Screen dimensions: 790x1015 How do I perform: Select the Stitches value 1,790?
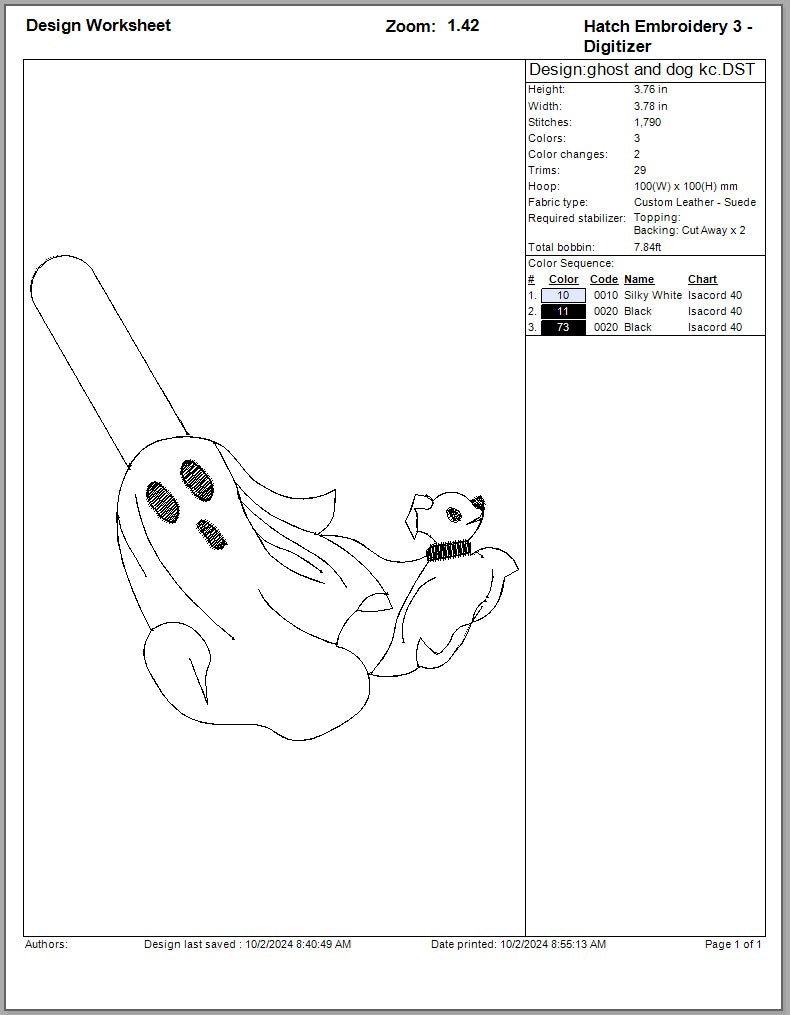click(647, 122)
